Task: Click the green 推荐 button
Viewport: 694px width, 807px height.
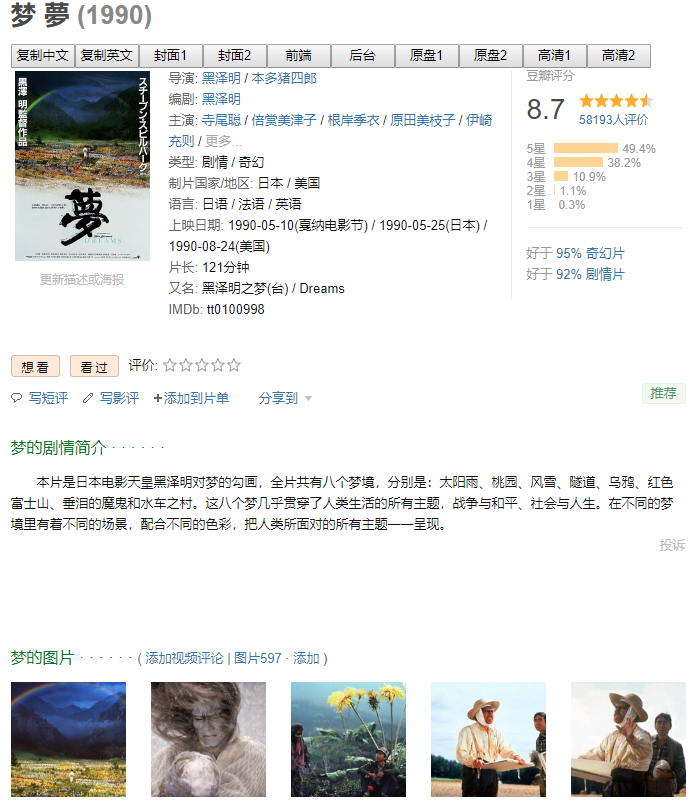Action: pyautogui.click(x=663, y=393)
